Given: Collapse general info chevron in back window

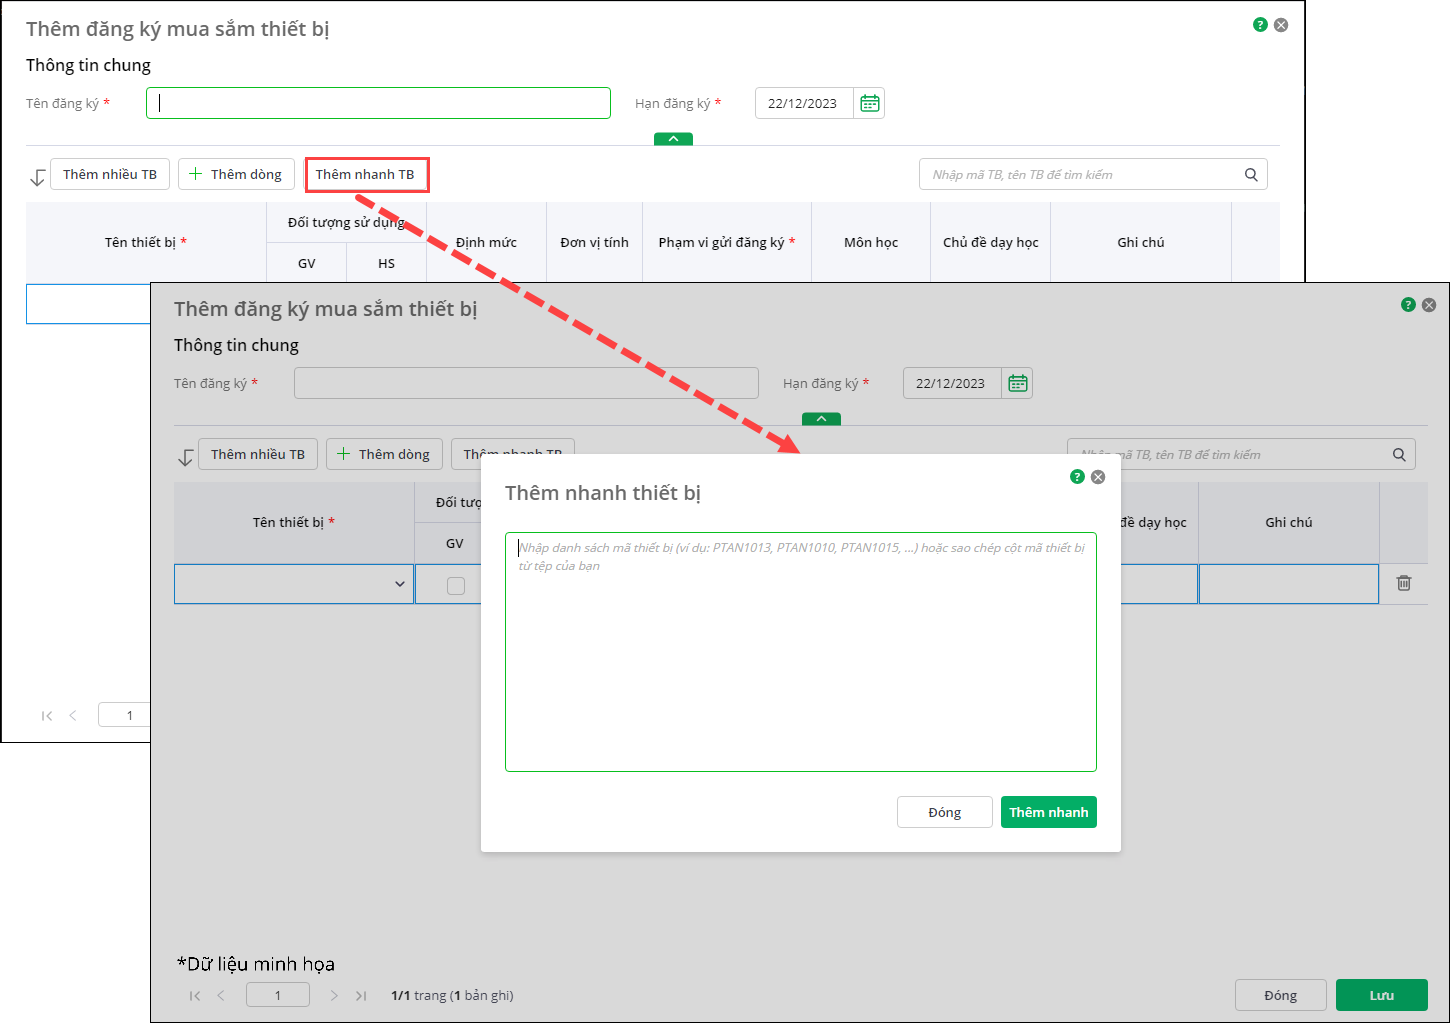Looking at the screenshot, I should pos(673,139).
